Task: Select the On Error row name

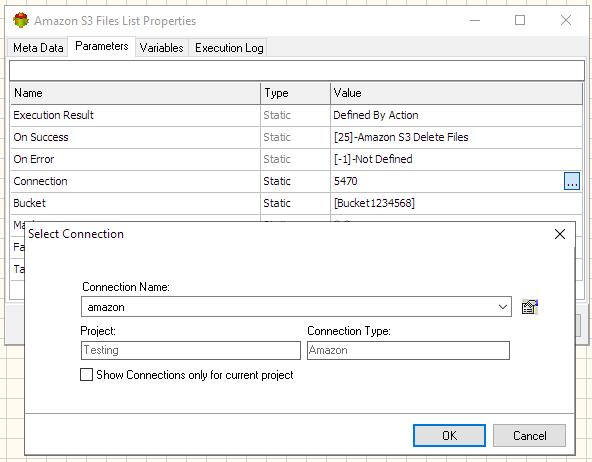Action: [x=34, y=159]
